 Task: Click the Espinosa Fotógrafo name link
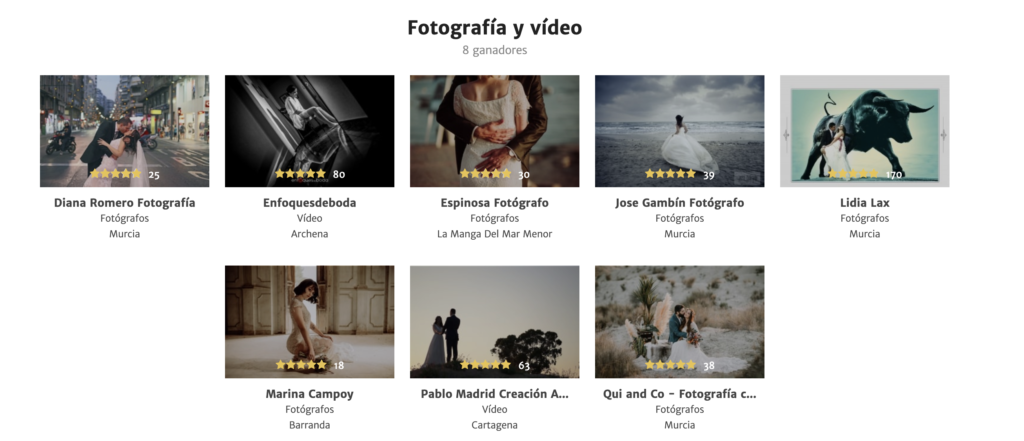tap(494, 203)
